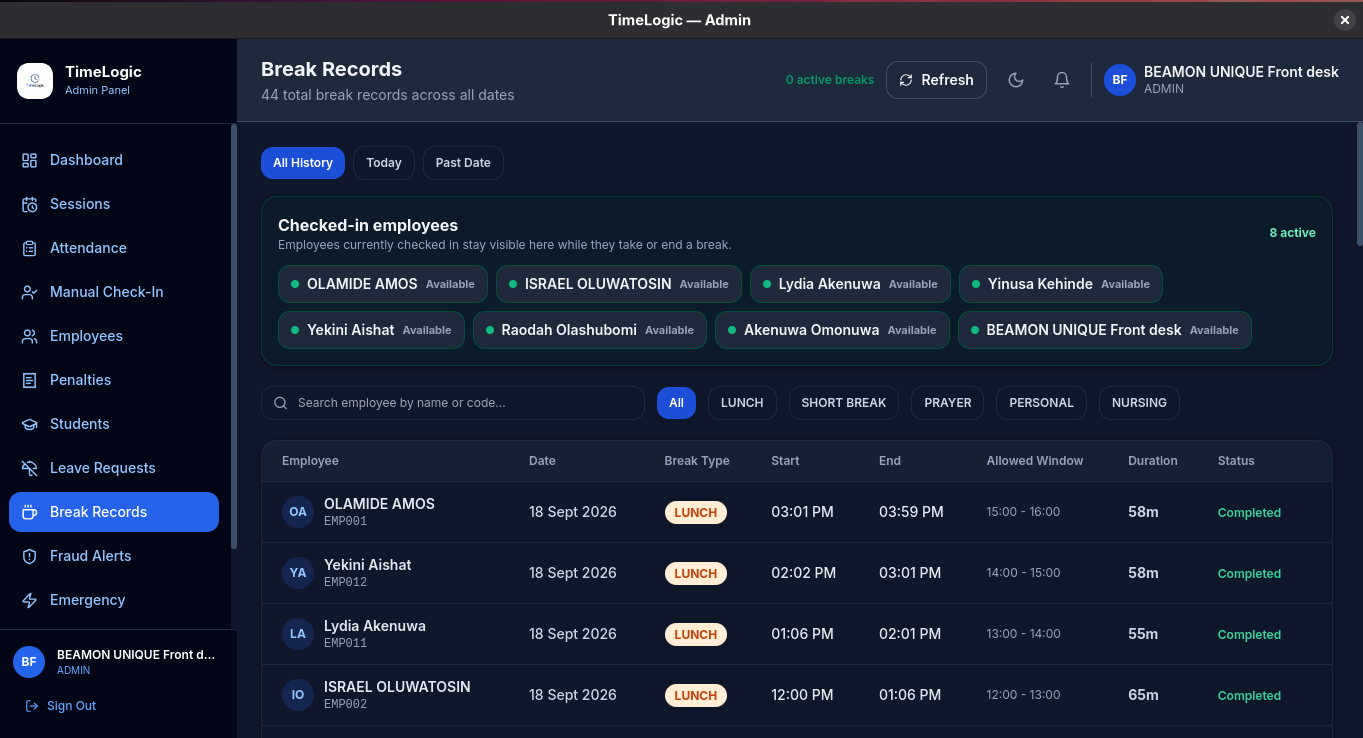Click the employee search field
Viewport: 1363px width, 738px height.
tap(453, 403)
